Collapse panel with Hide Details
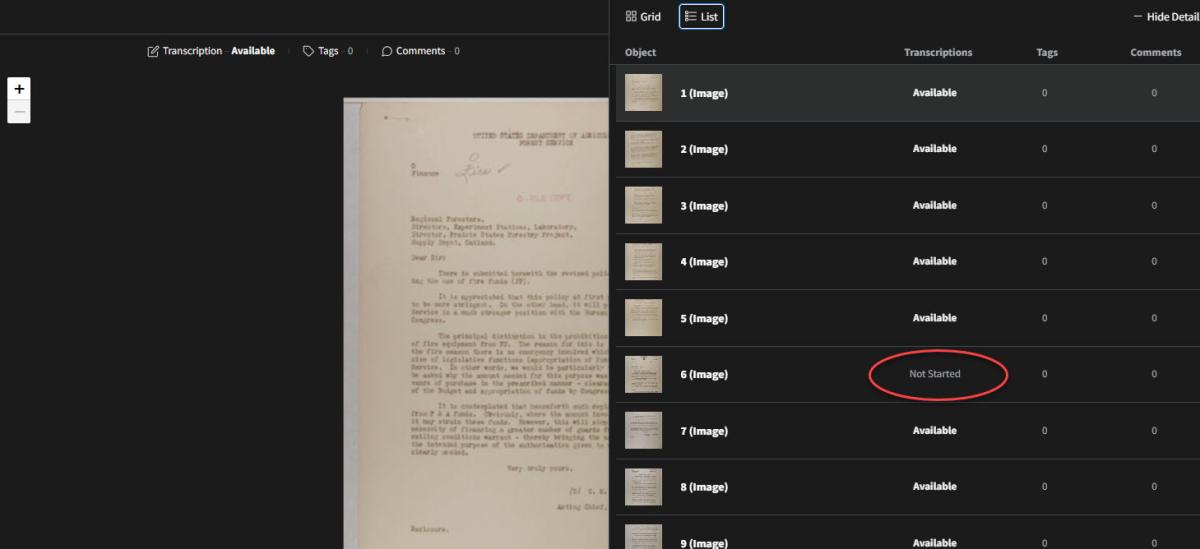This screenshot has width=1200, height=549. pyautogui.click(x=1165, y=17)
